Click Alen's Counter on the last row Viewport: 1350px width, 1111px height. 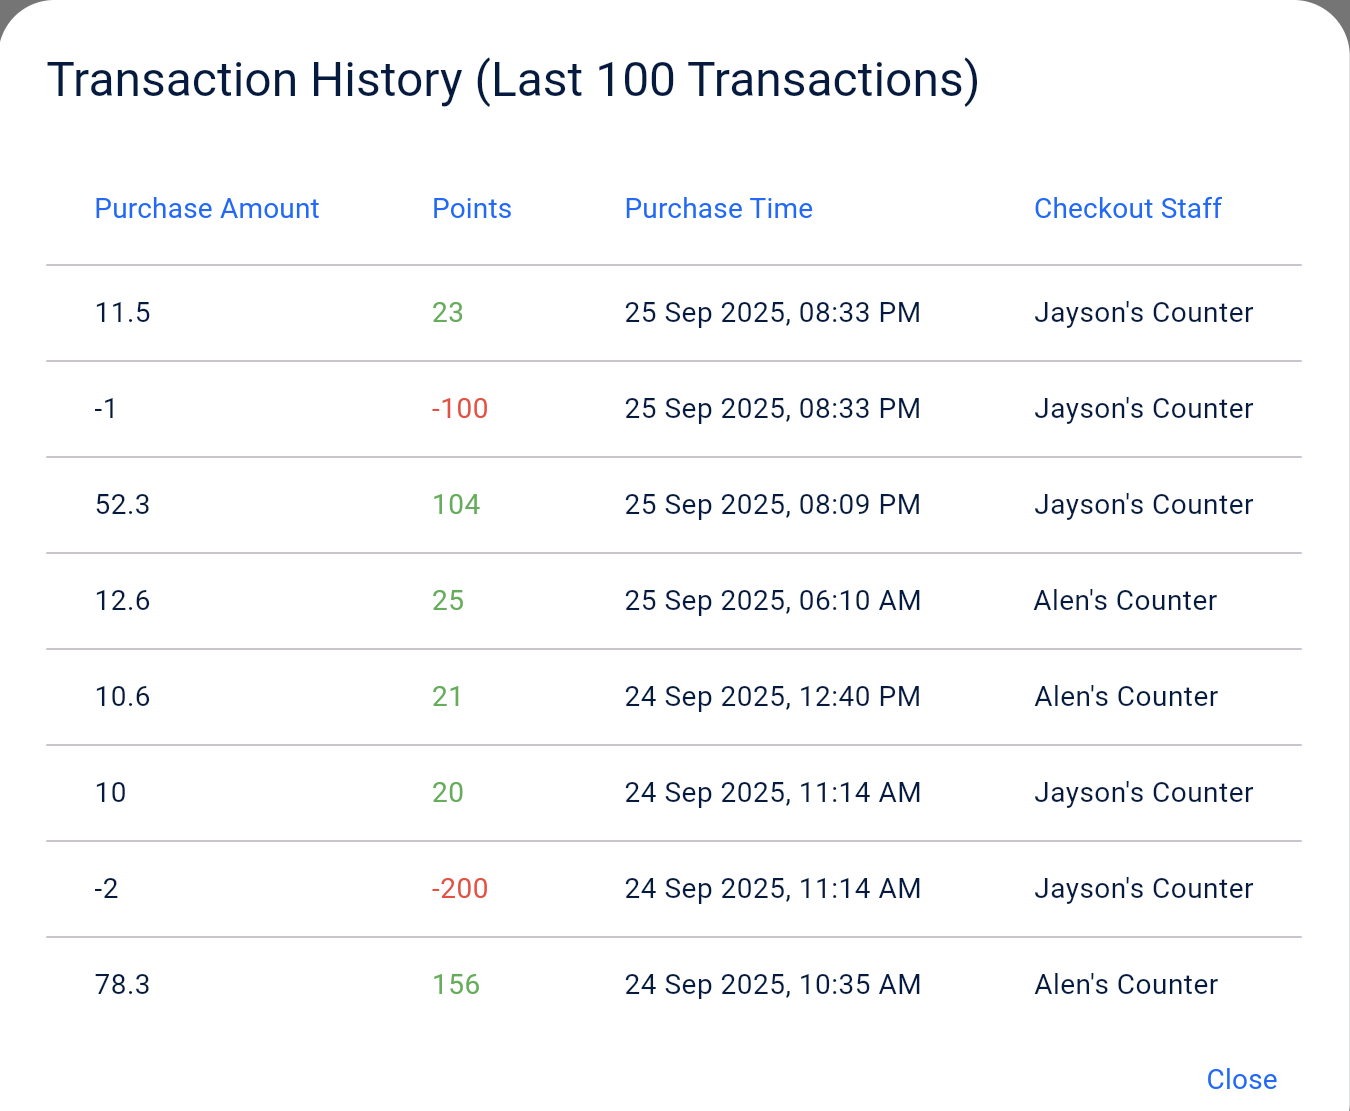tap(1125, 984)
